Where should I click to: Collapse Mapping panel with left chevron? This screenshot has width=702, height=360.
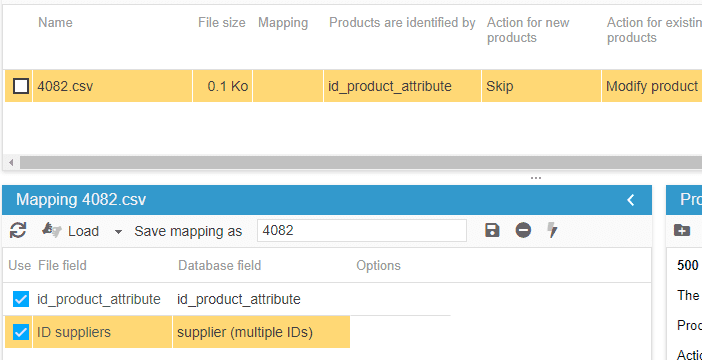point(631,200)
